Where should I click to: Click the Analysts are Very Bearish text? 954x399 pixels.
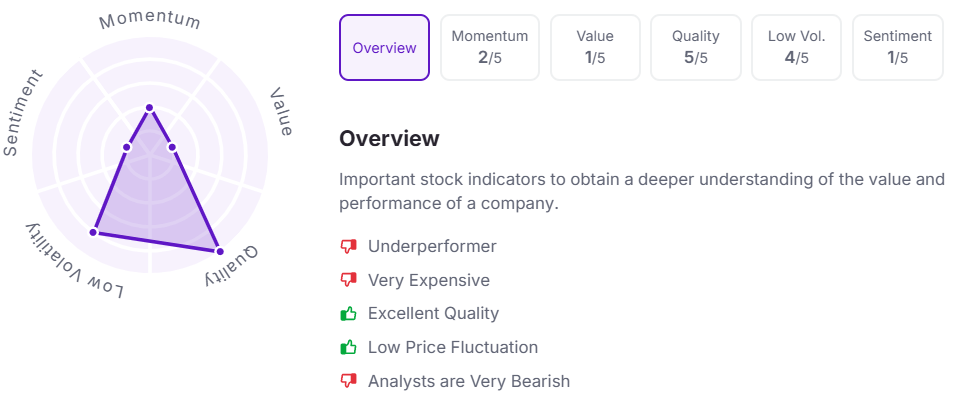[x=468, y=381]
